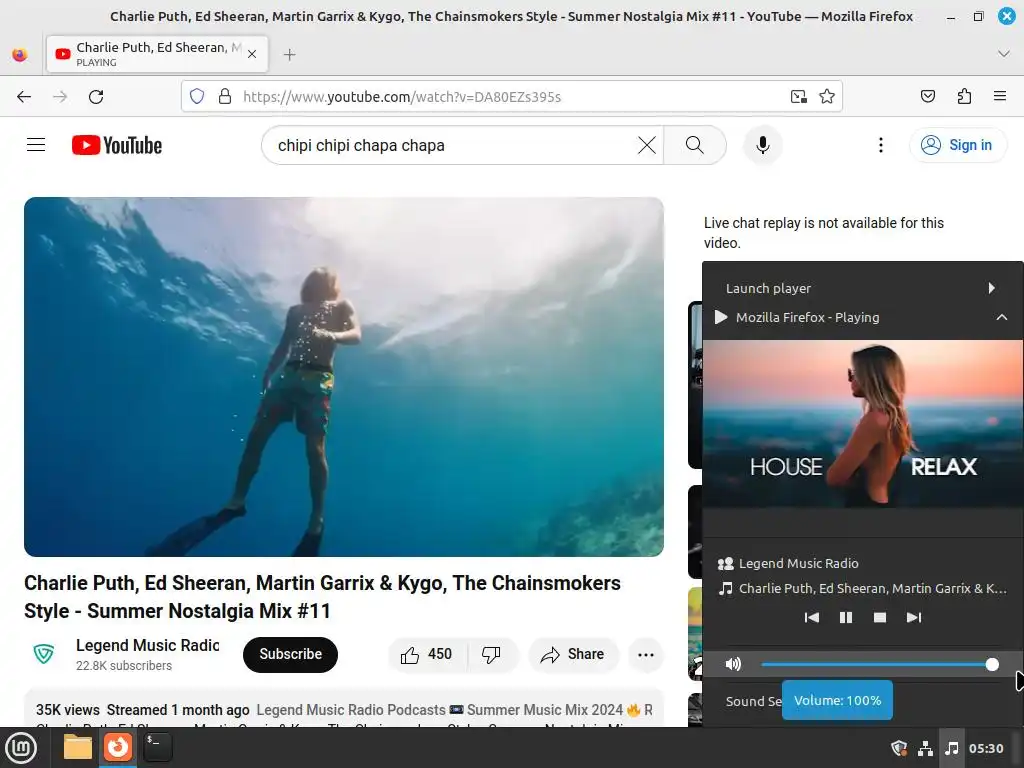This screenshot has height=768, width=1024.
Task: Open picture-in-picture icon in address bar
Action: pyautogui.click(x=799, y=97)
